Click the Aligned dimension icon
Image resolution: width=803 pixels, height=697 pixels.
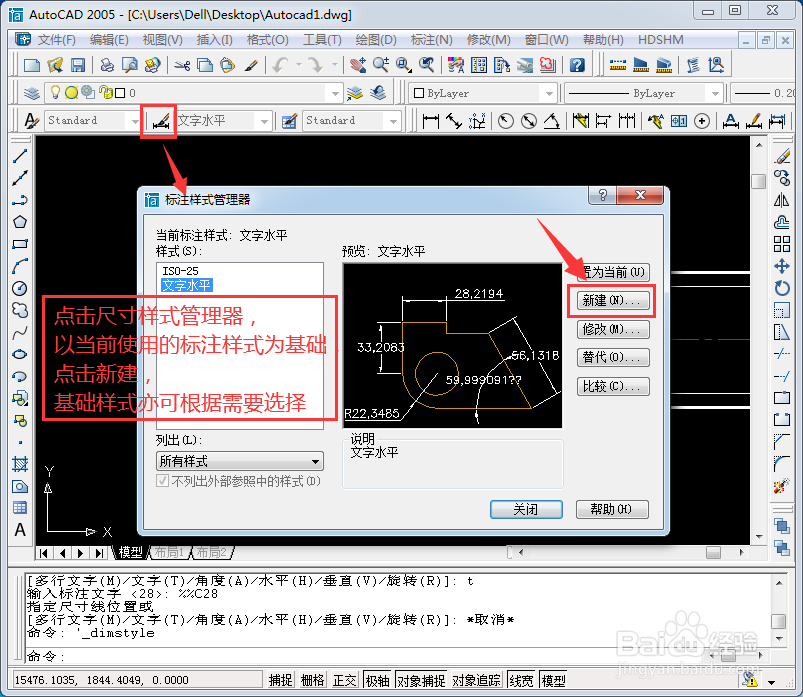(x=454, y=121)
